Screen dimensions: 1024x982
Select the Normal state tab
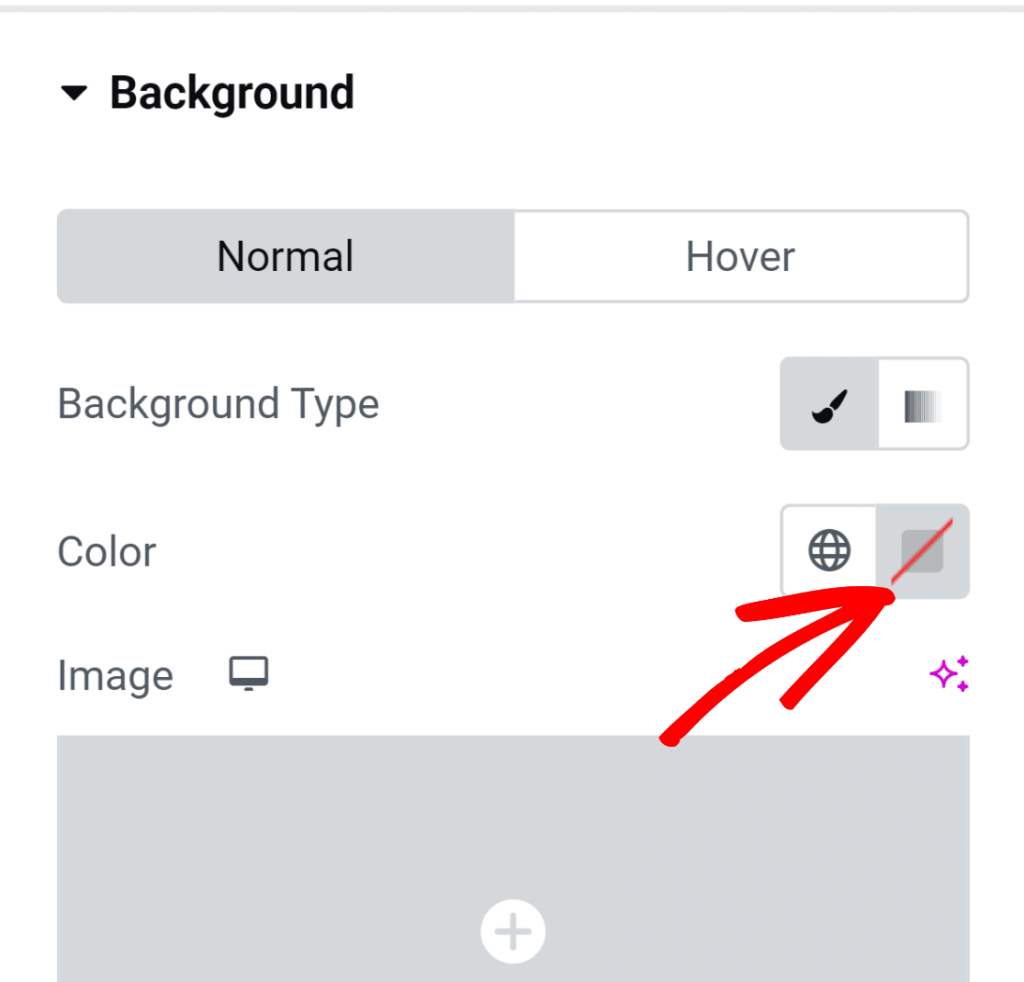pyautogui.click(x=284, y=256)
